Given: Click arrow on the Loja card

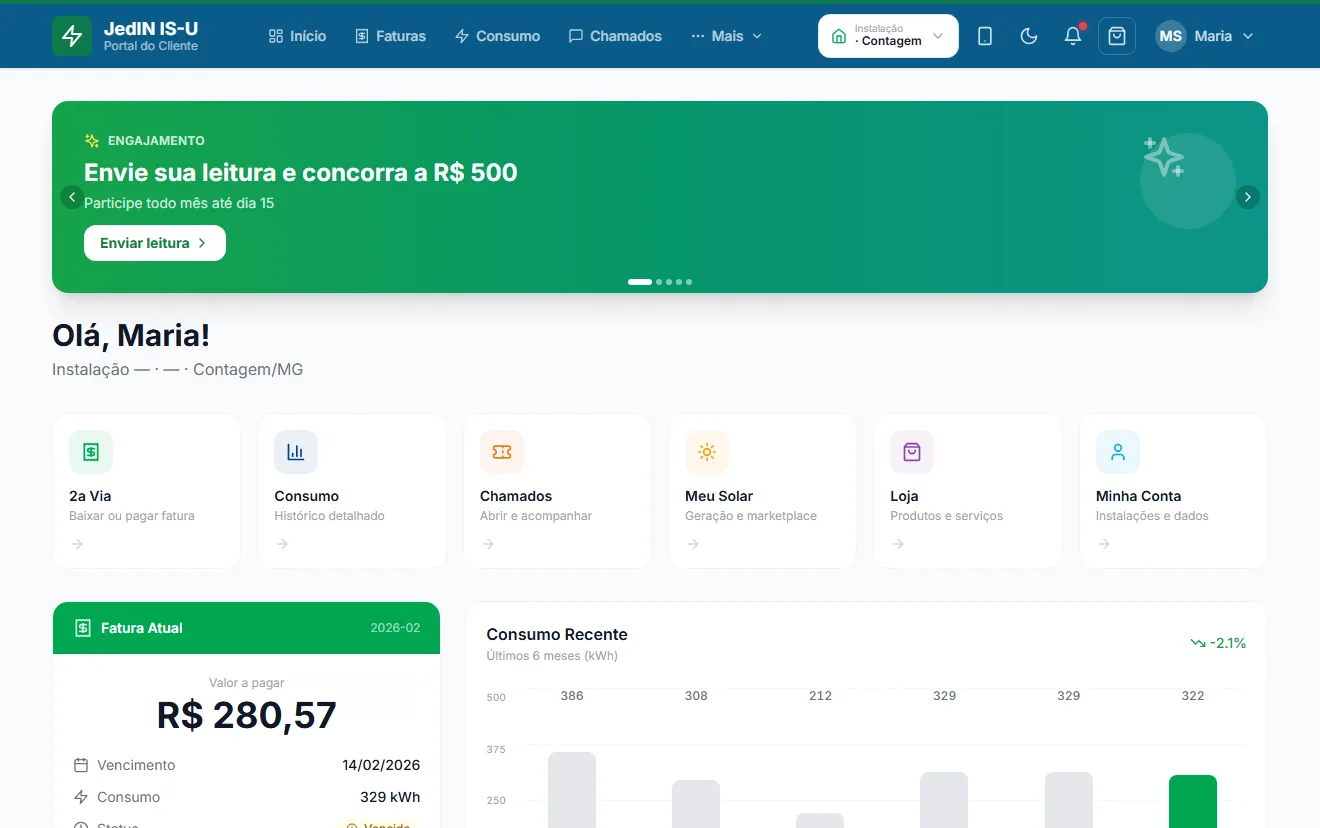Looking at the screenshot, I should tap(898, 544).
